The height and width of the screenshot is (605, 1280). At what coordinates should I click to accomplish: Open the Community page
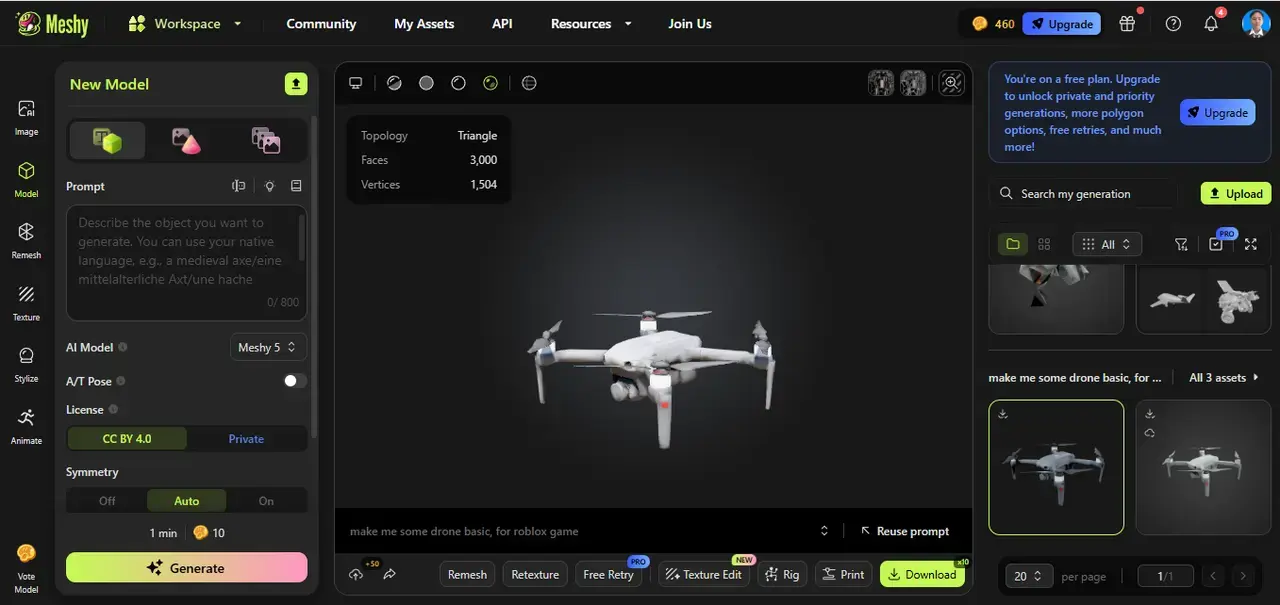pos(321,23)
